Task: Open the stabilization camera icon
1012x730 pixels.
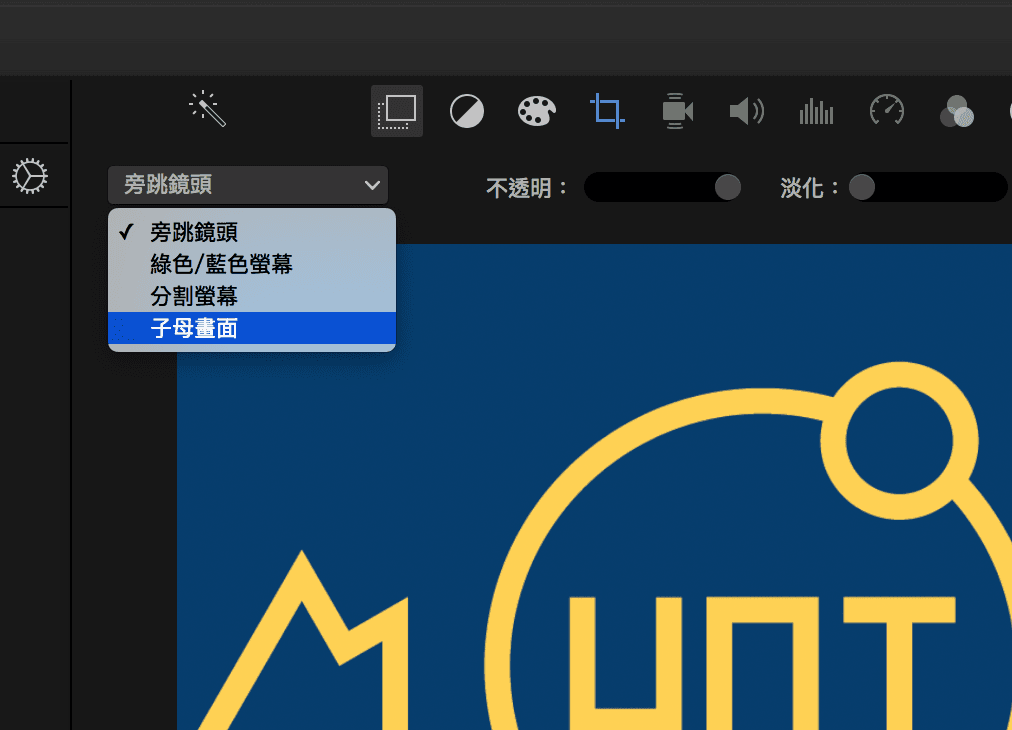Action: (677, 111)
